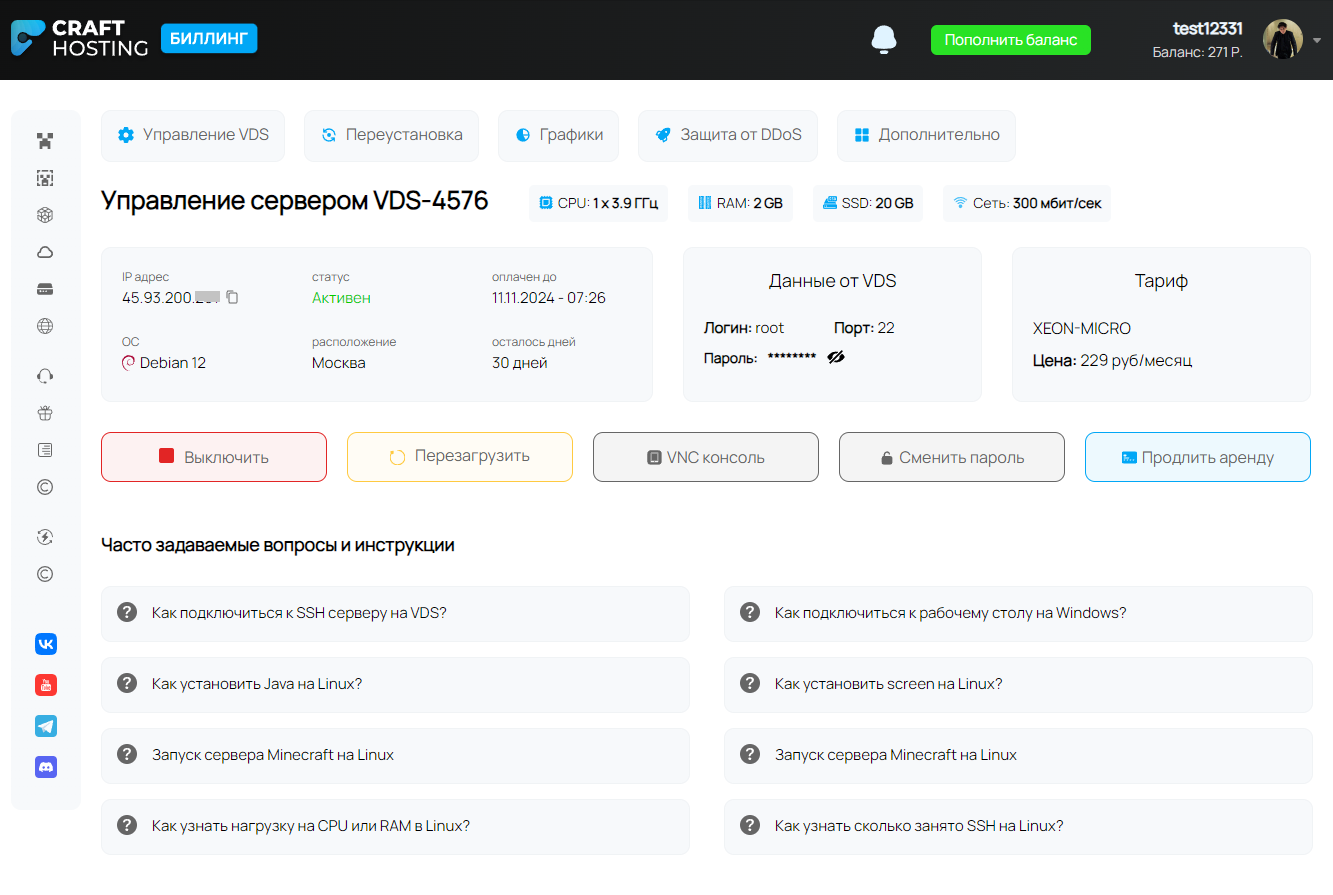This screenshot has width=1333, height=895.
Task: Open the gift box sidebar icon
Action: 45,413
